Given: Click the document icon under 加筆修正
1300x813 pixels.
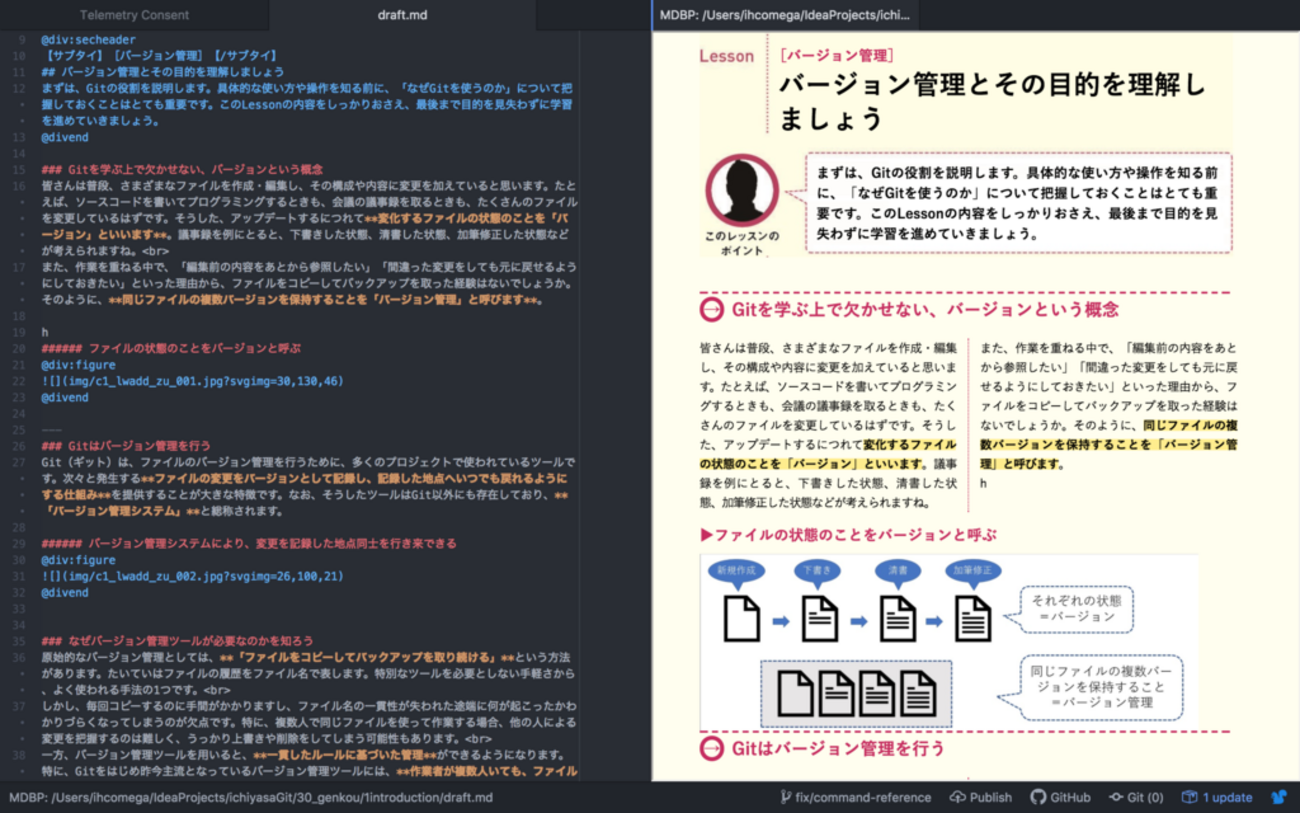Looking at the screenshot, I should [973, 618].
